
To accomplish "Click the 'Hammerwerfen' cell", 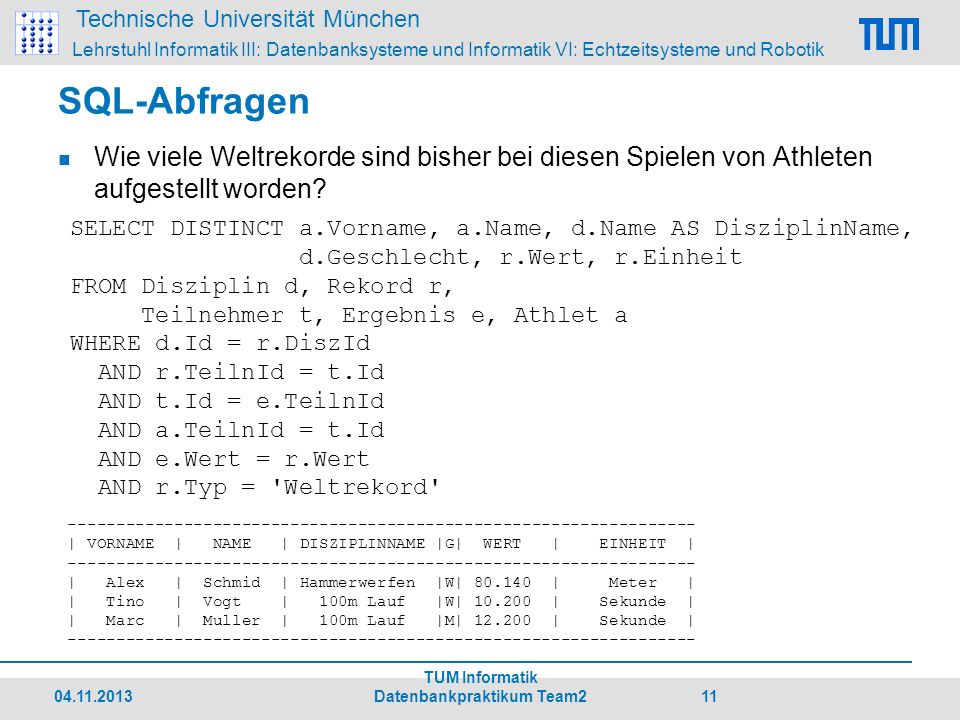I will [x=358, y=582].
